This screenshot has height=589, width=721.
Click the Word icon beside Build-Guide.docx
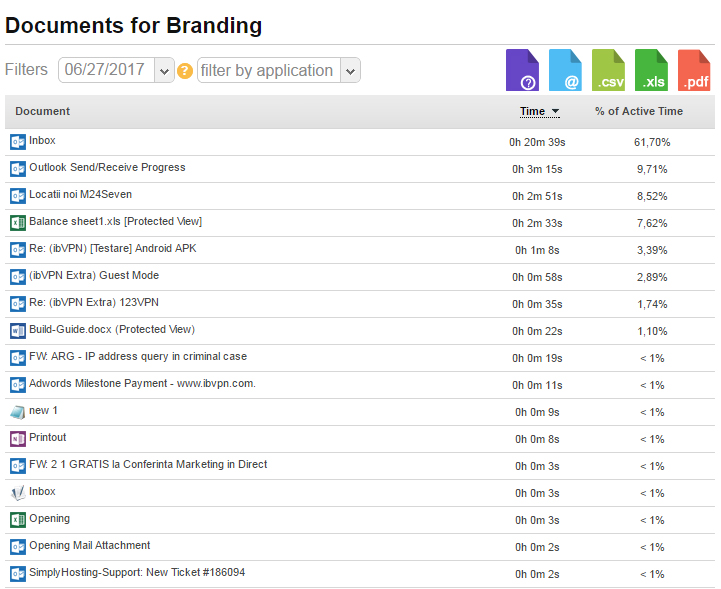[18, 330]
